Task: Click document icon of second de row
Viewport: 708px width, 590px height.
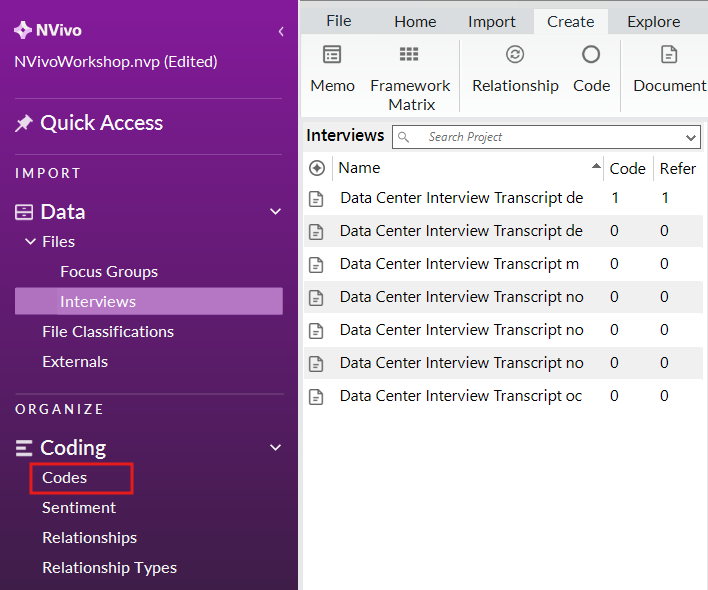Action: point(316,232)
